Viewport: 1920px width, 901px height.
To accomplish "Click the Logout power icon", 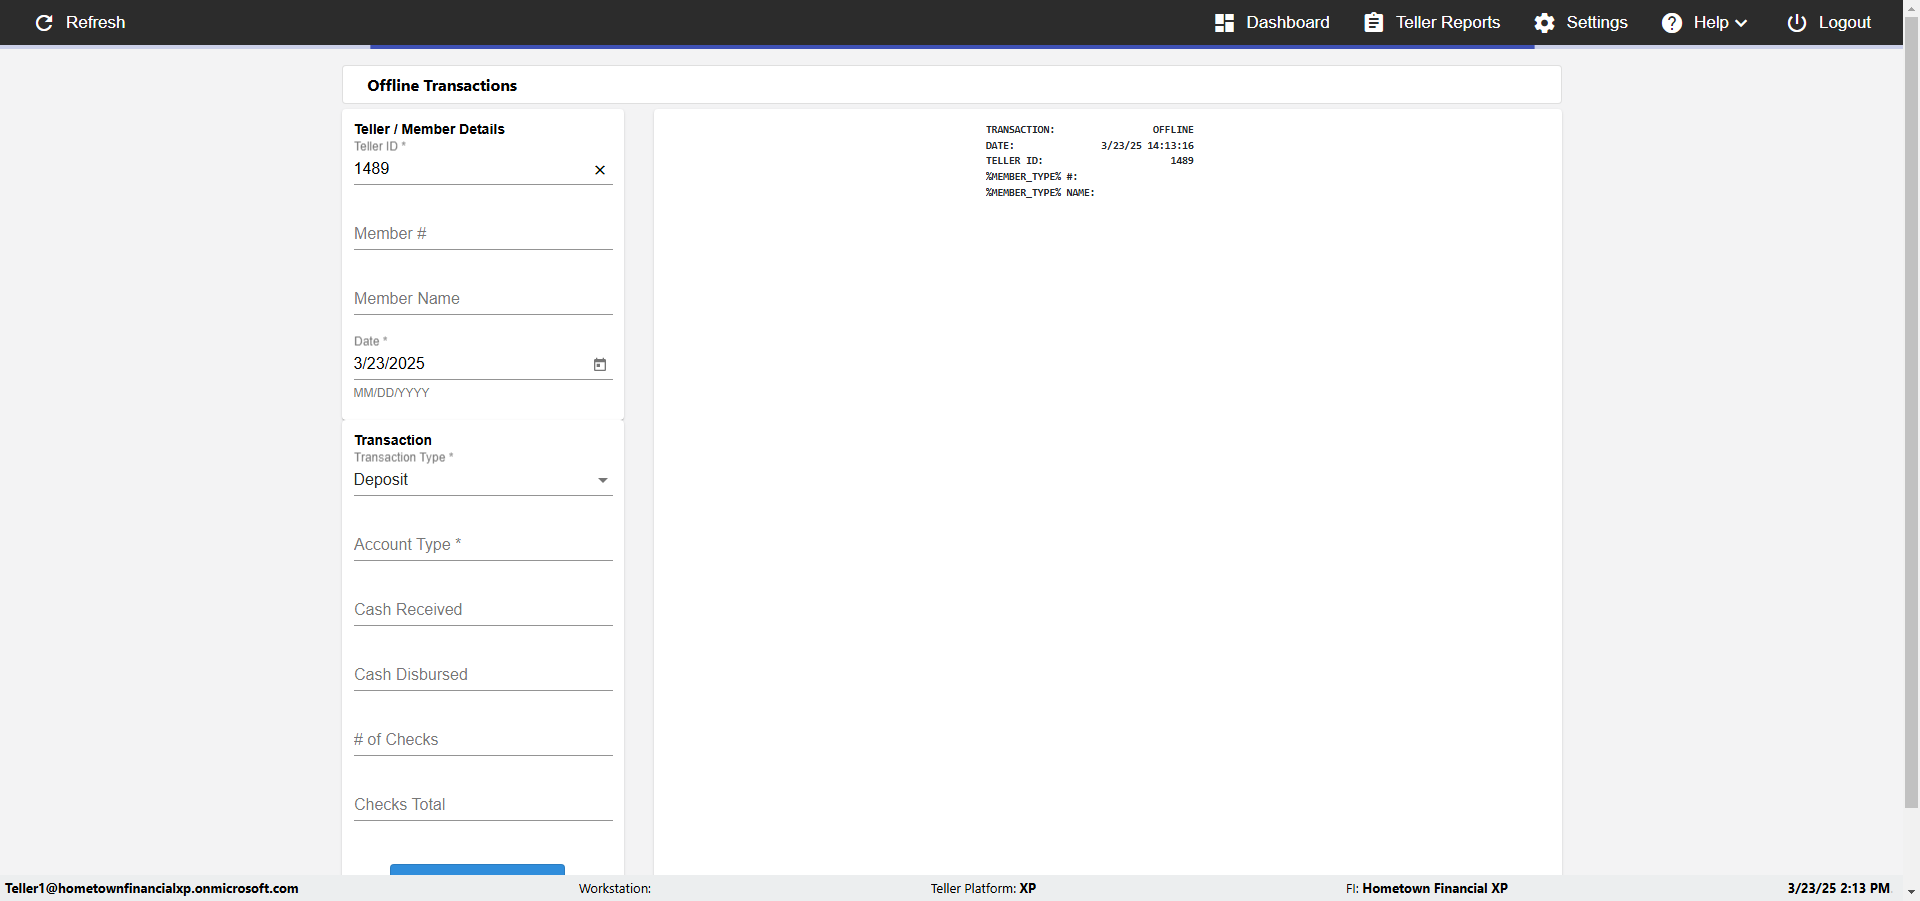I will (x=1797, y=22).
